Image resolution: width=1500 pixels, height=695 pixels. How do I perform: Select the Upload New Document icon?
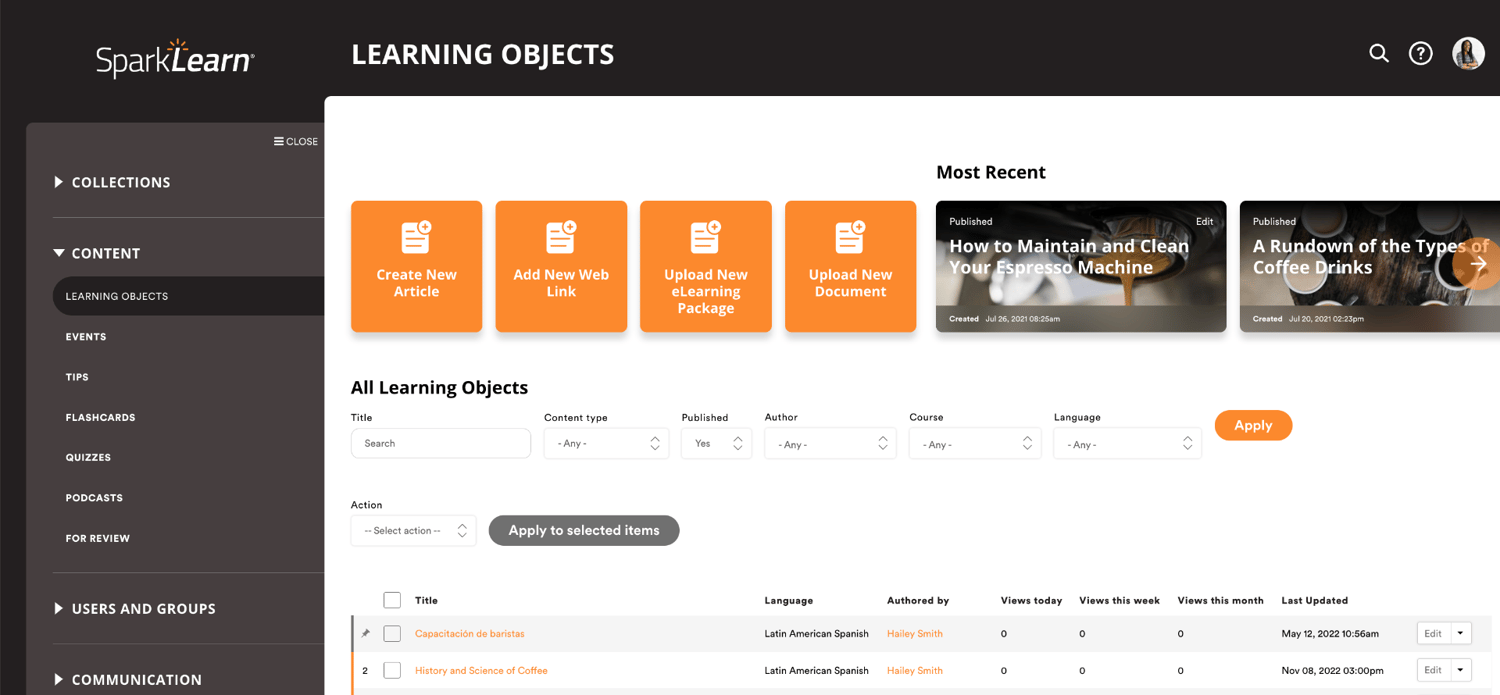coord(850,236)
